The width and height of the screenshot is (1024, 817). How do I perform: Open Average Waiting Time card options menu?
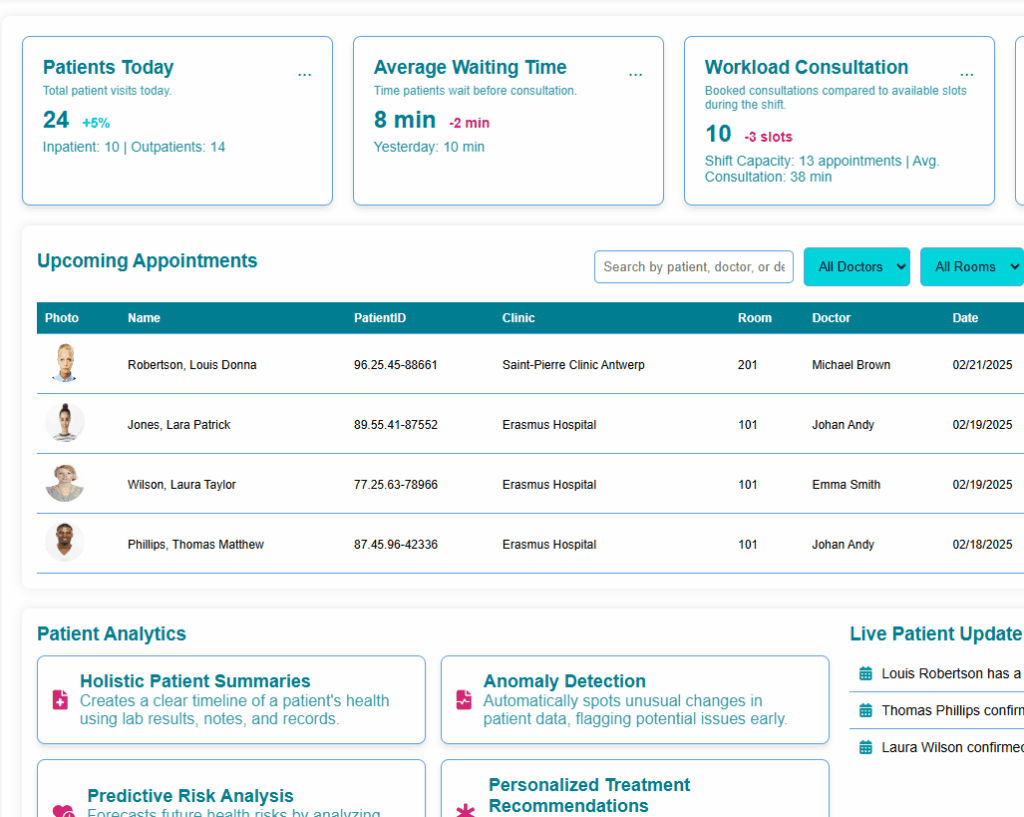click(x=635, y=74)
